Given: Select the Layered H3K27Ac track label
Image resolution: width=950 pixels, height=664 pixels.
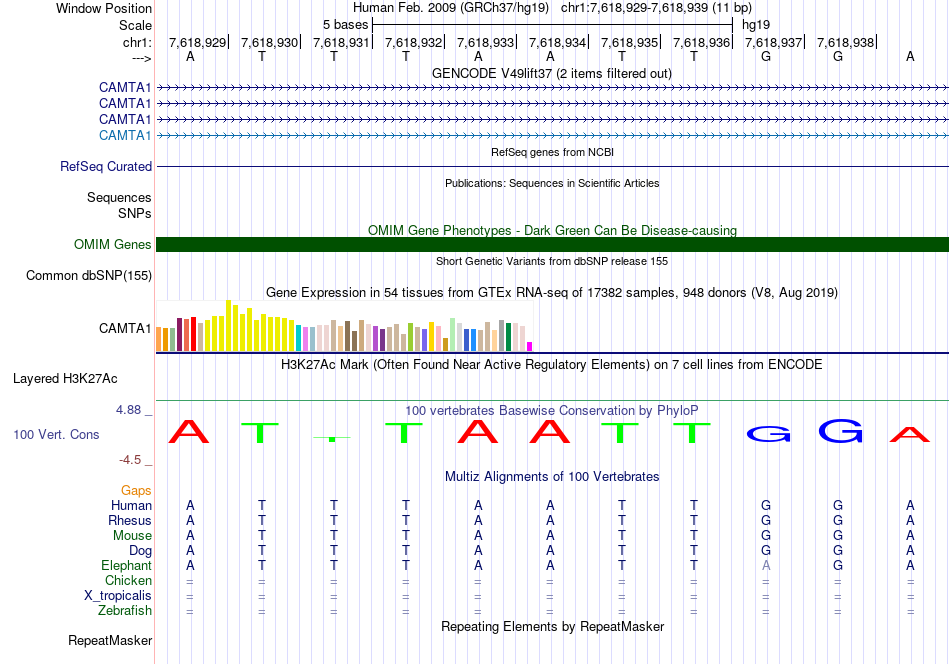Looking at the screenshot, I should (x=65, y=379).
